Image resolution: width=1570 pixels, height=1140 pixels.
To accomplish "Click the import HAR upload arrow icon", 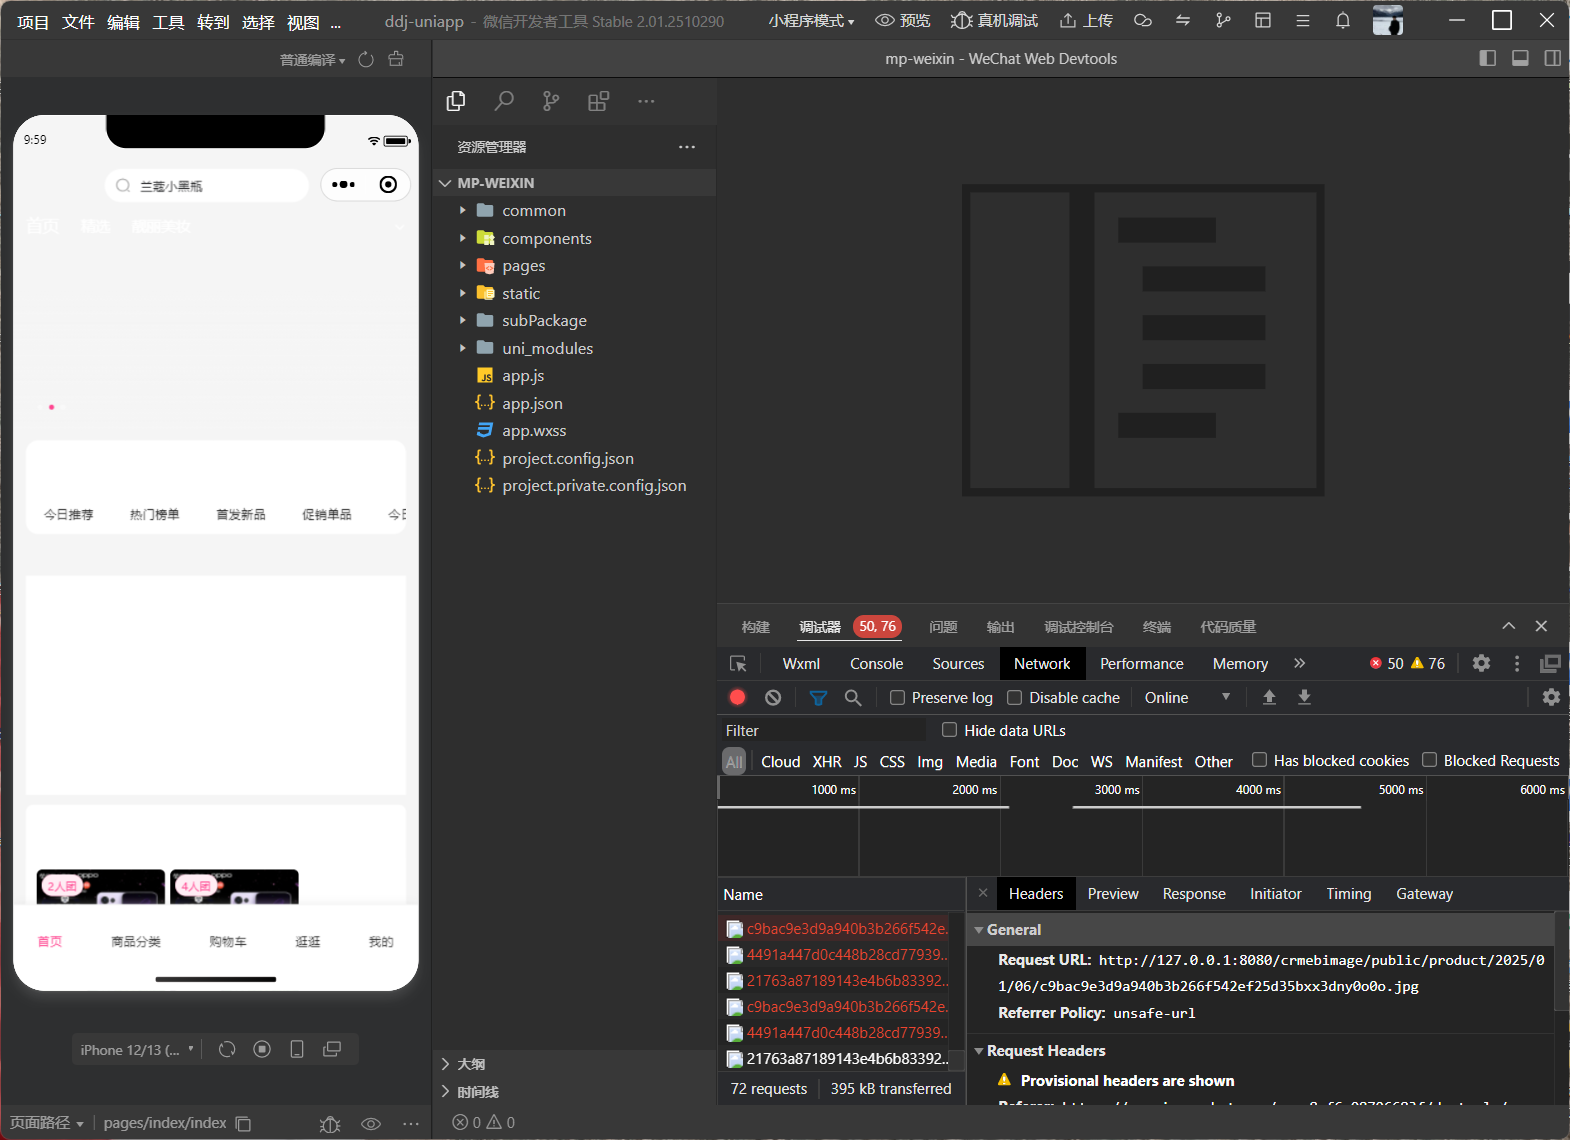I will pyautogui.click(x=1269, y=697).
